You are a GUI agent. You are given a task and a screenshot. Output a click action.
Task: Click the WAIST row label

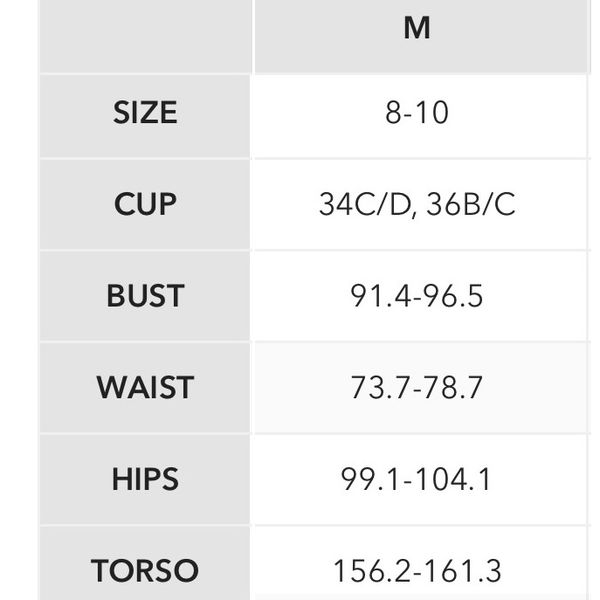pos(145,388)
